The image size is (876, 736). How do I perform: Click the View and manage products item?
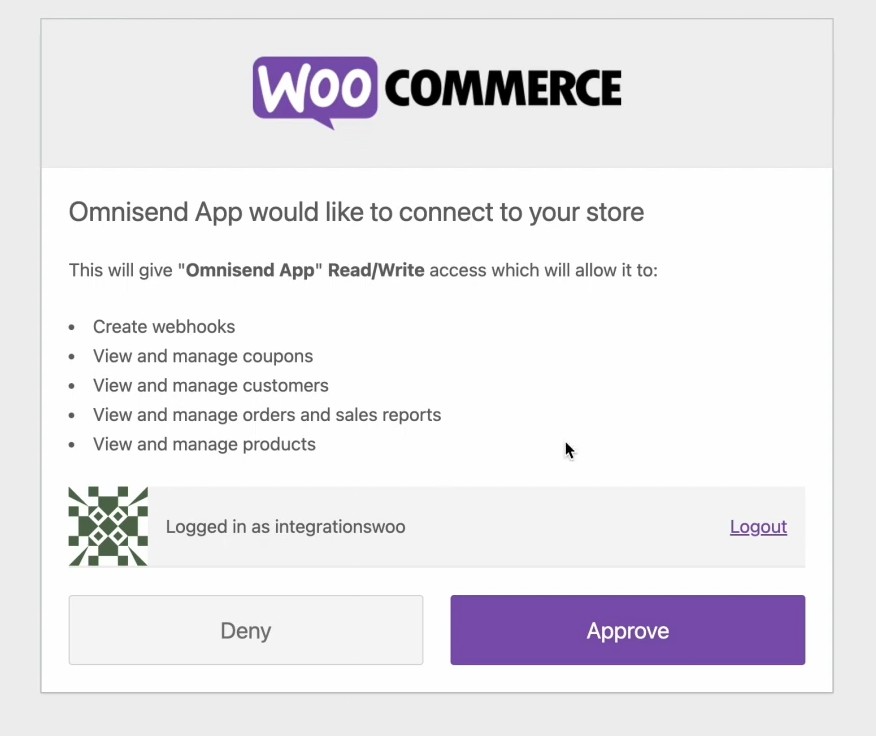pyautogui.click(x=204, y=444)
